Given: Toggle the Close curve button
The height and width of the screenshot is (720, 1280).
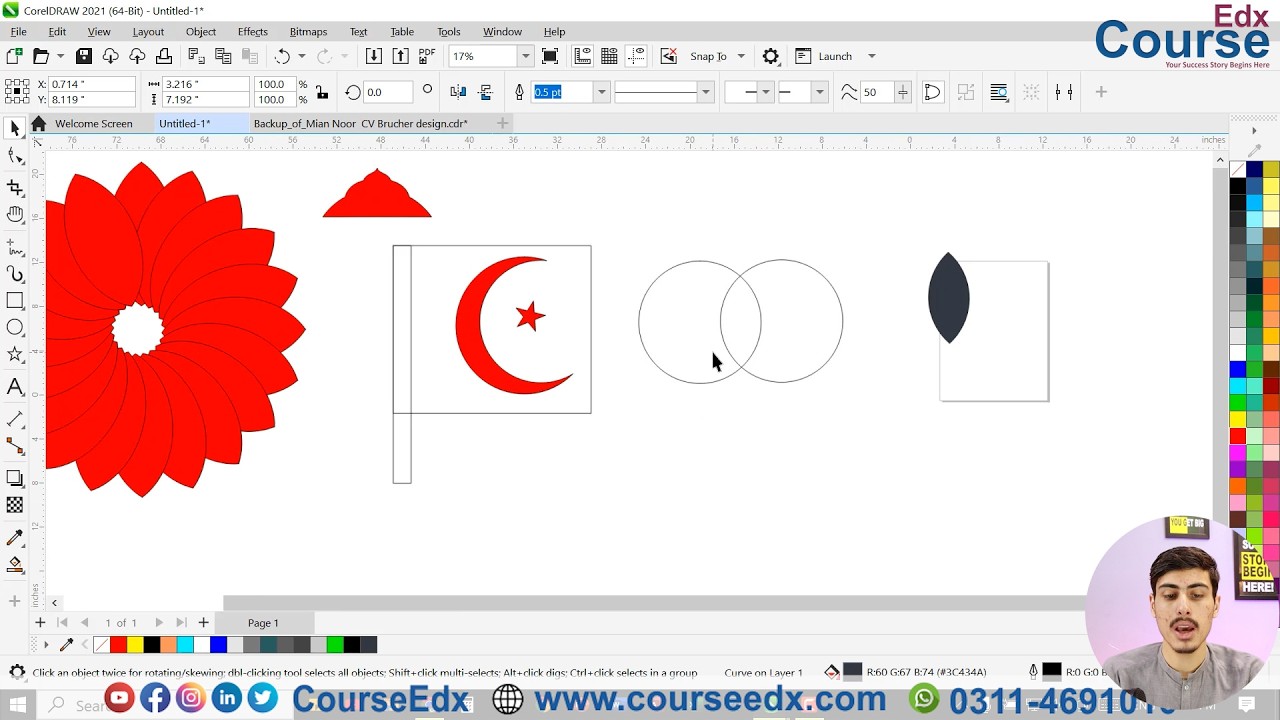Looking at the screenshot, I should click(932, 92).
